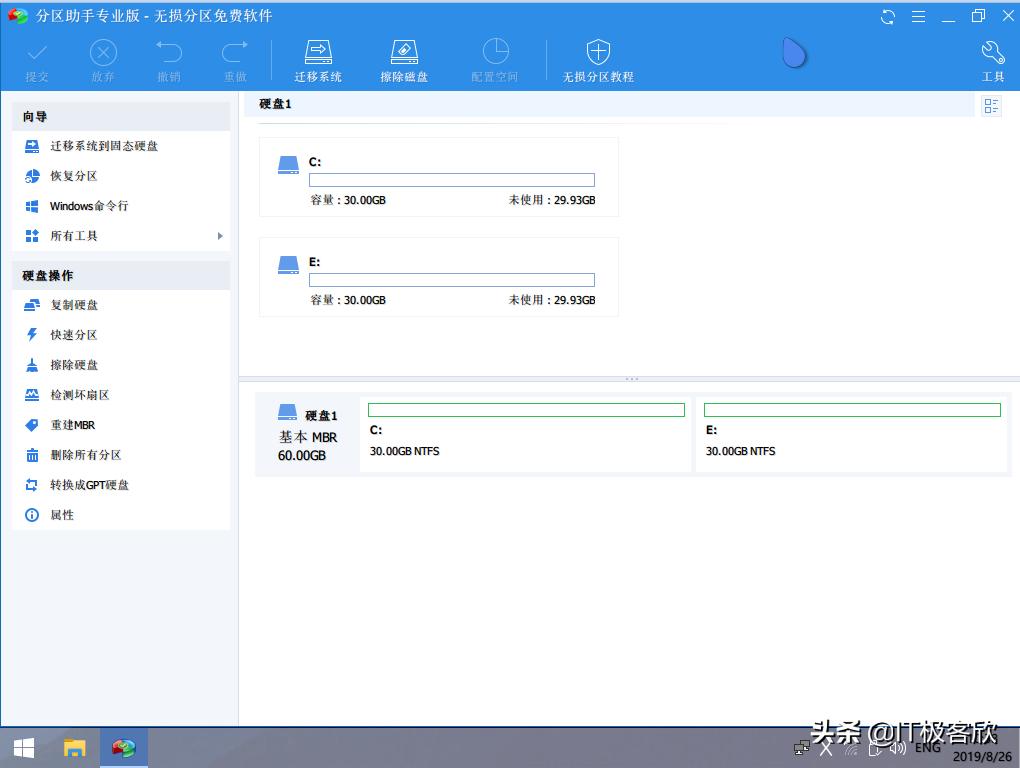Select the E: partition in the disk map
The image size is (1020, 768).
[852, 434]
